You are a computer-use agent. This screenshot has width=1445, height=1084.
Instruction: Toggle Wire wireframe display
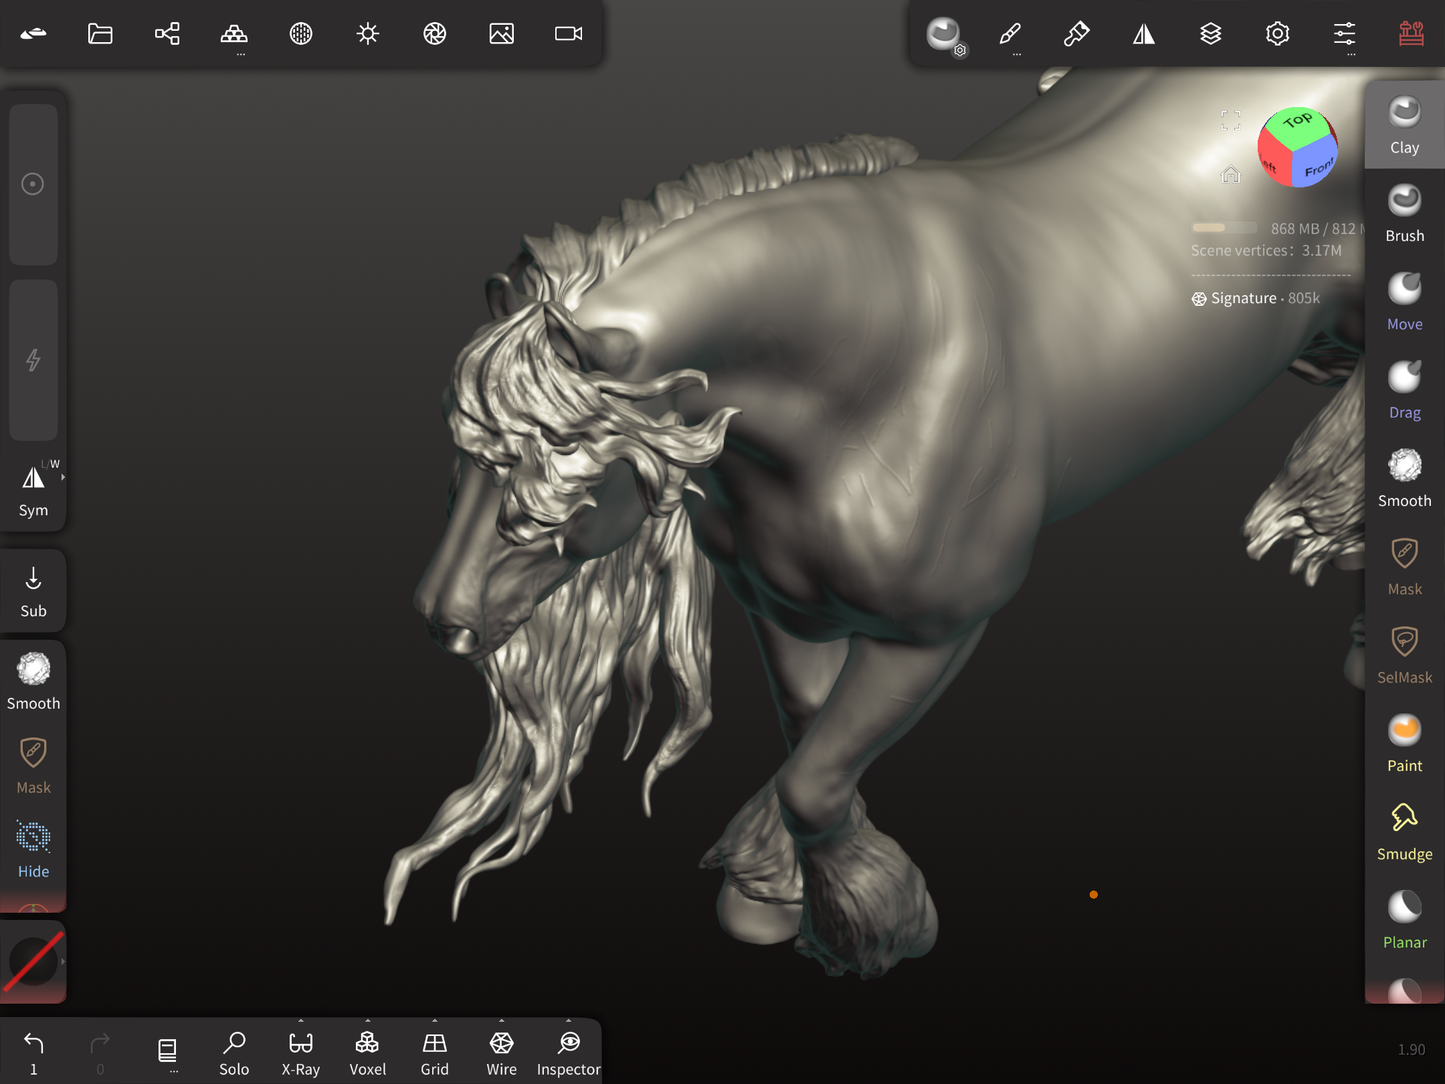tap(501, 1053)
